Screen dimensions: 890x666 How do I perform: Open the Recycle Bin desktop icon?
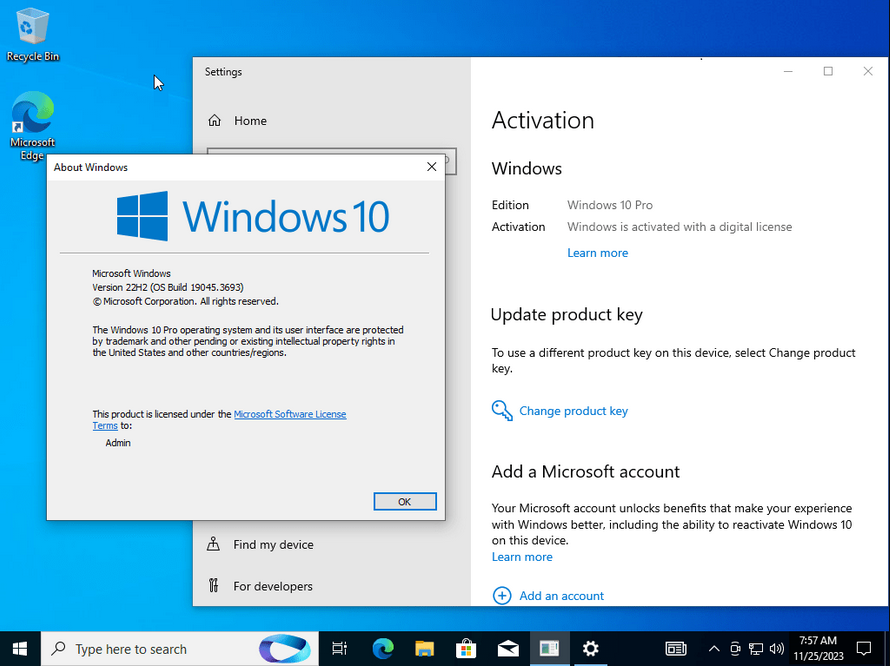(x=32, y=34)
